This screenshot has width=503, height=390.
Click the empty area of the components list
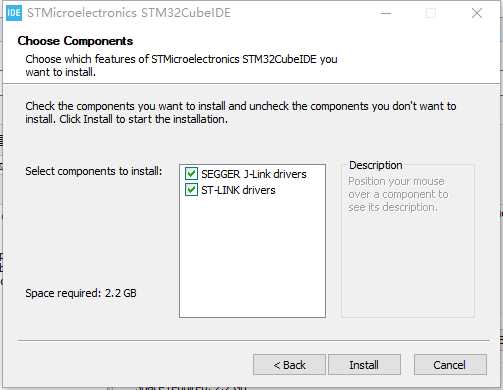[252, 257]
